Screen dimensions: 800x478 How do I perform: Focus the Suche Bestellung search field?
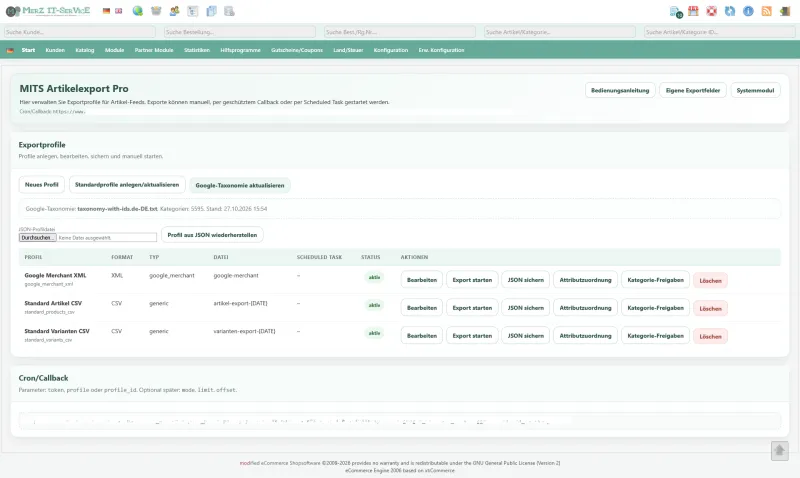tap(240, 32)
